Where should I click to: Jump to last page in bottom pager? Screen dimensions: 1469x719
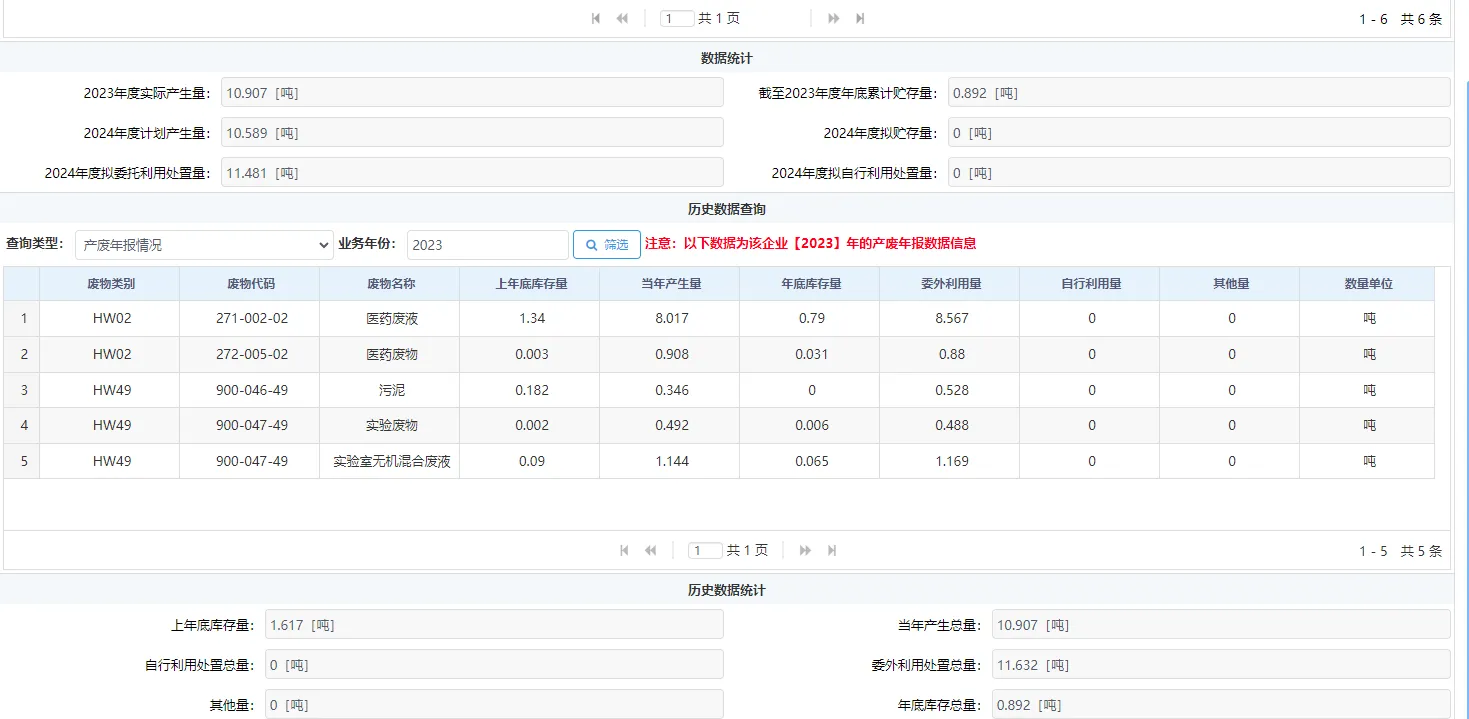pyautogui.click(x=832, y=550)
